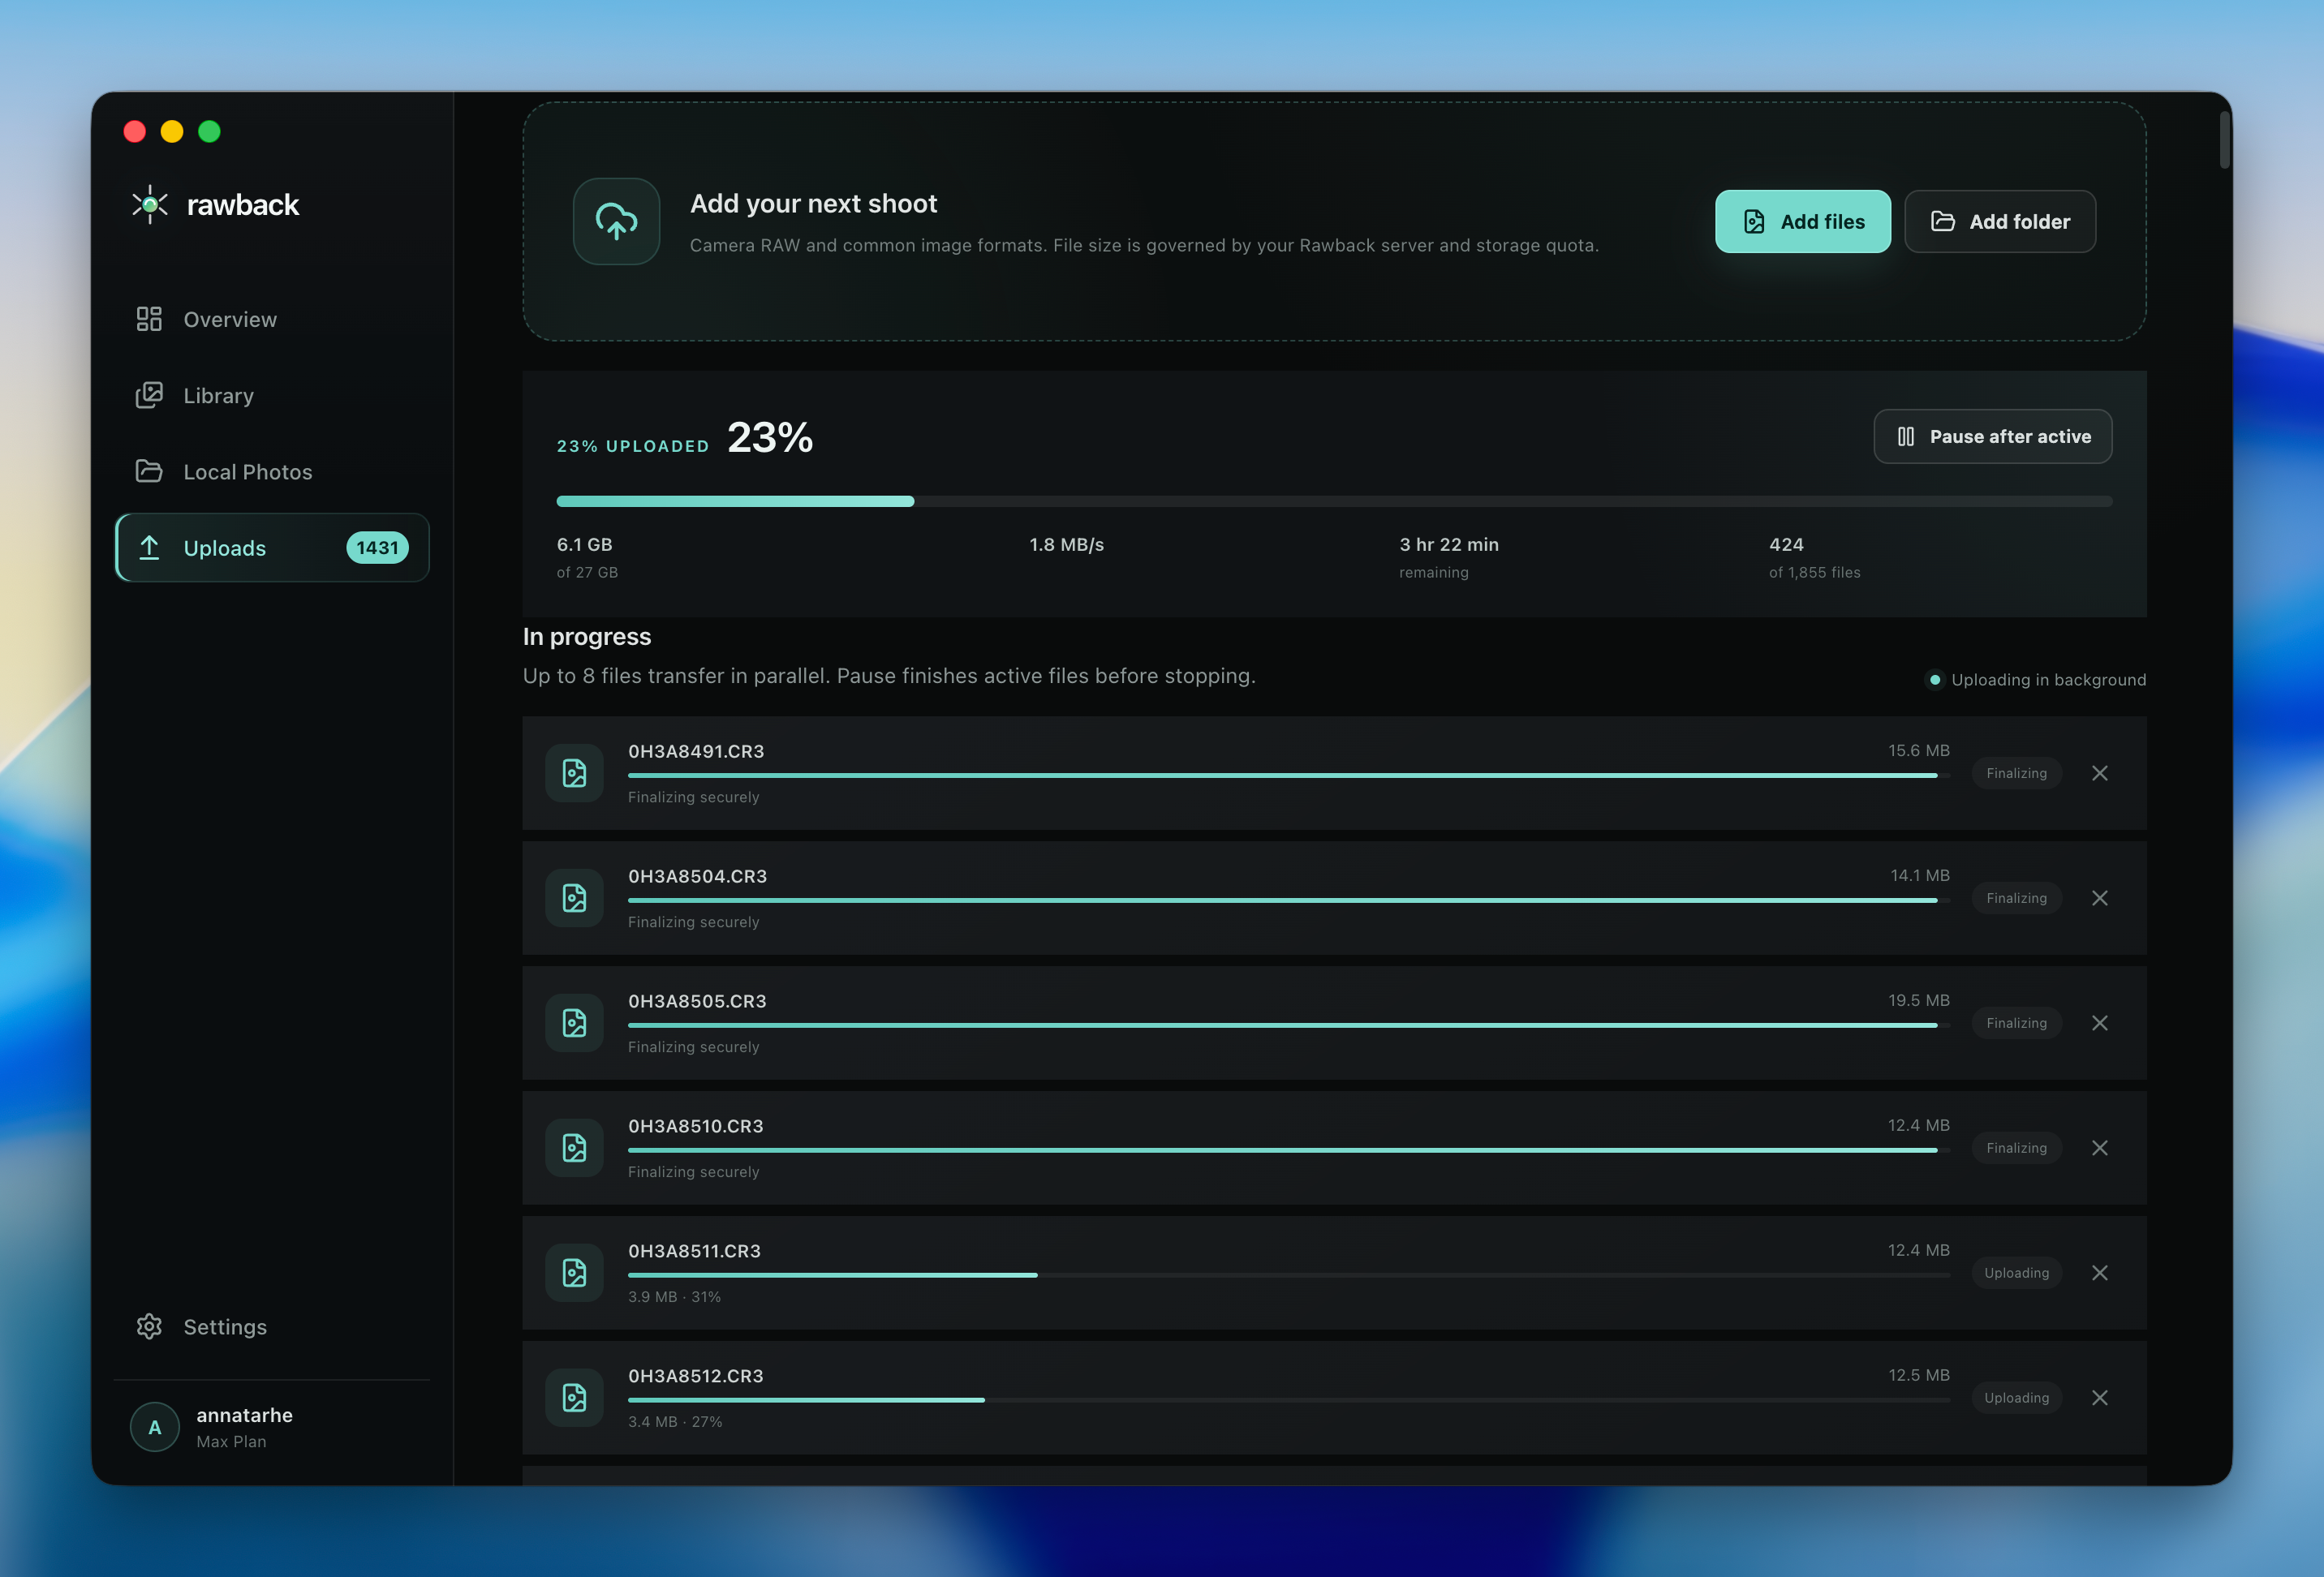Screen dimensions: 2324x1577
Task: Click the Add folder button
Action: [2000, 221]
